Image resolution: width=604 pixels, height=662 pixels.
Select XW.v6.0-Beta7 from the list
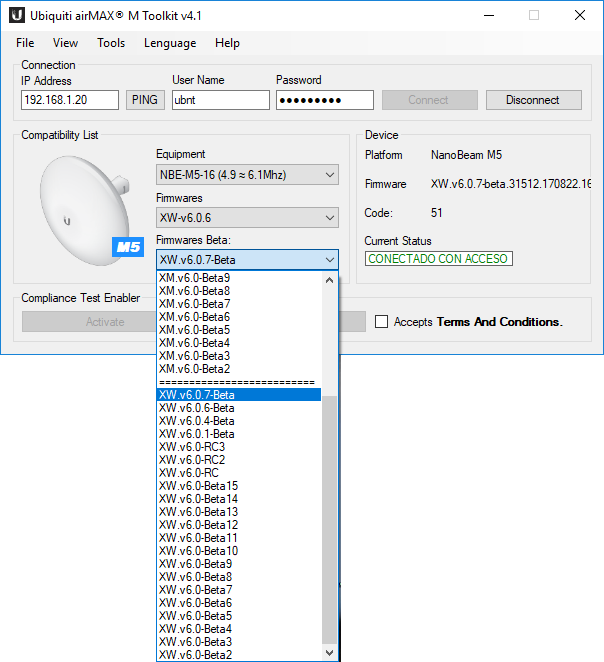(239, 590)
